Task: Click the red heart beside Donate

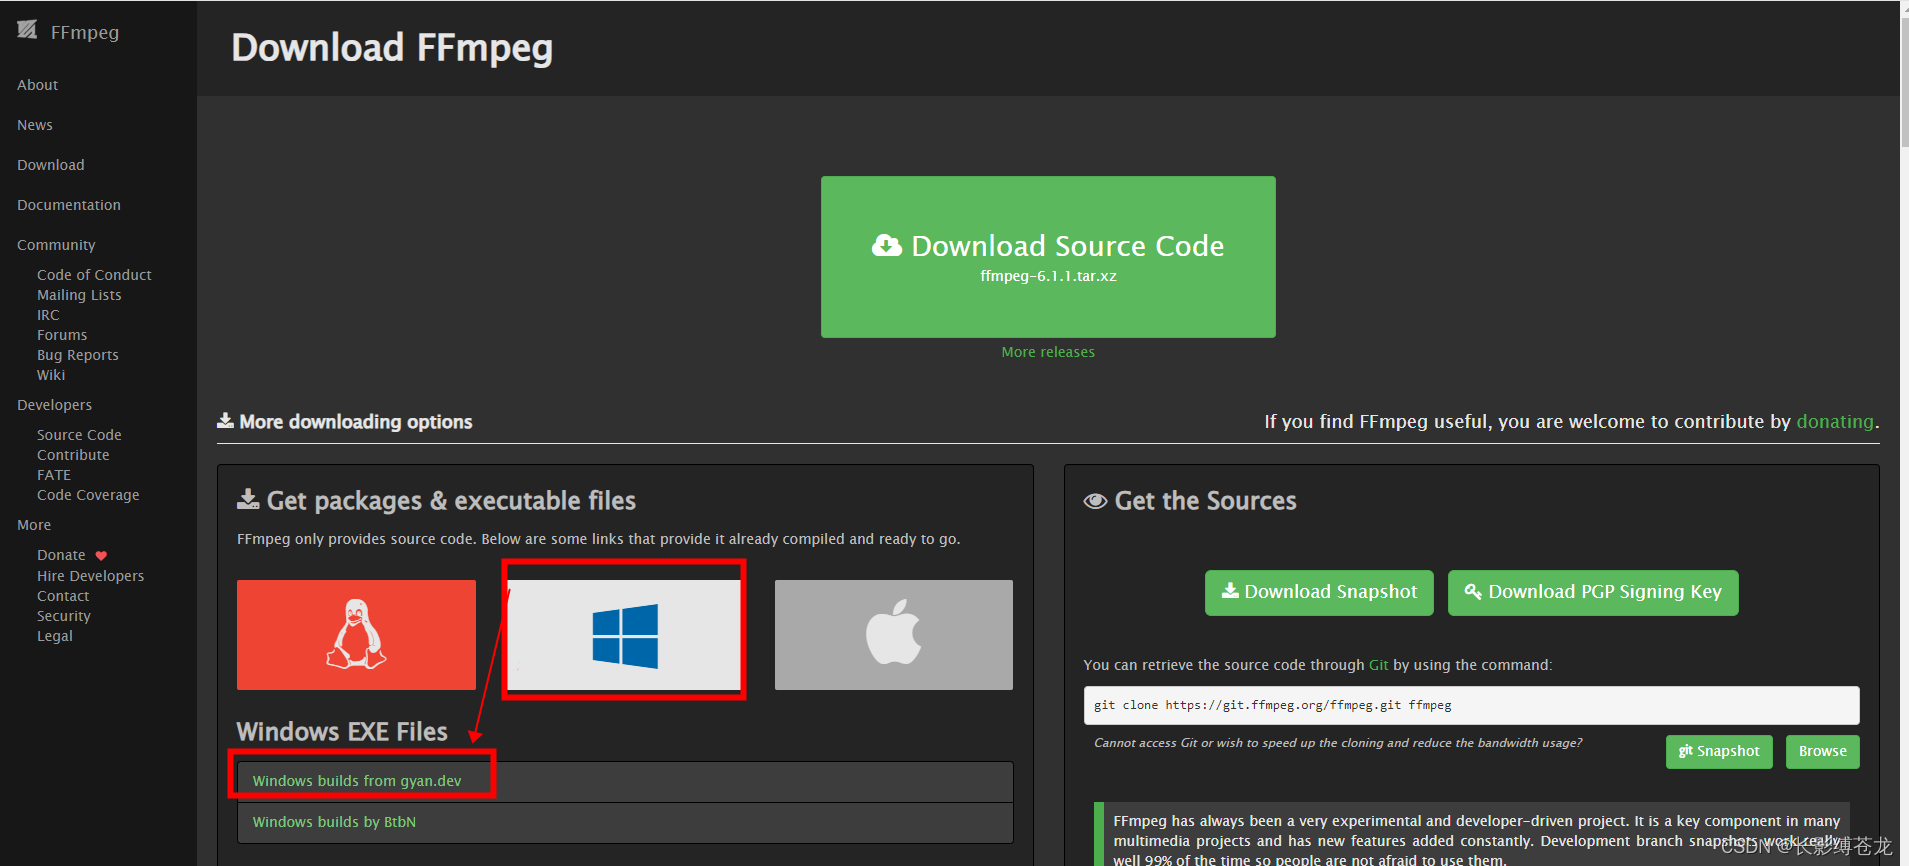Action: point(101,556)
